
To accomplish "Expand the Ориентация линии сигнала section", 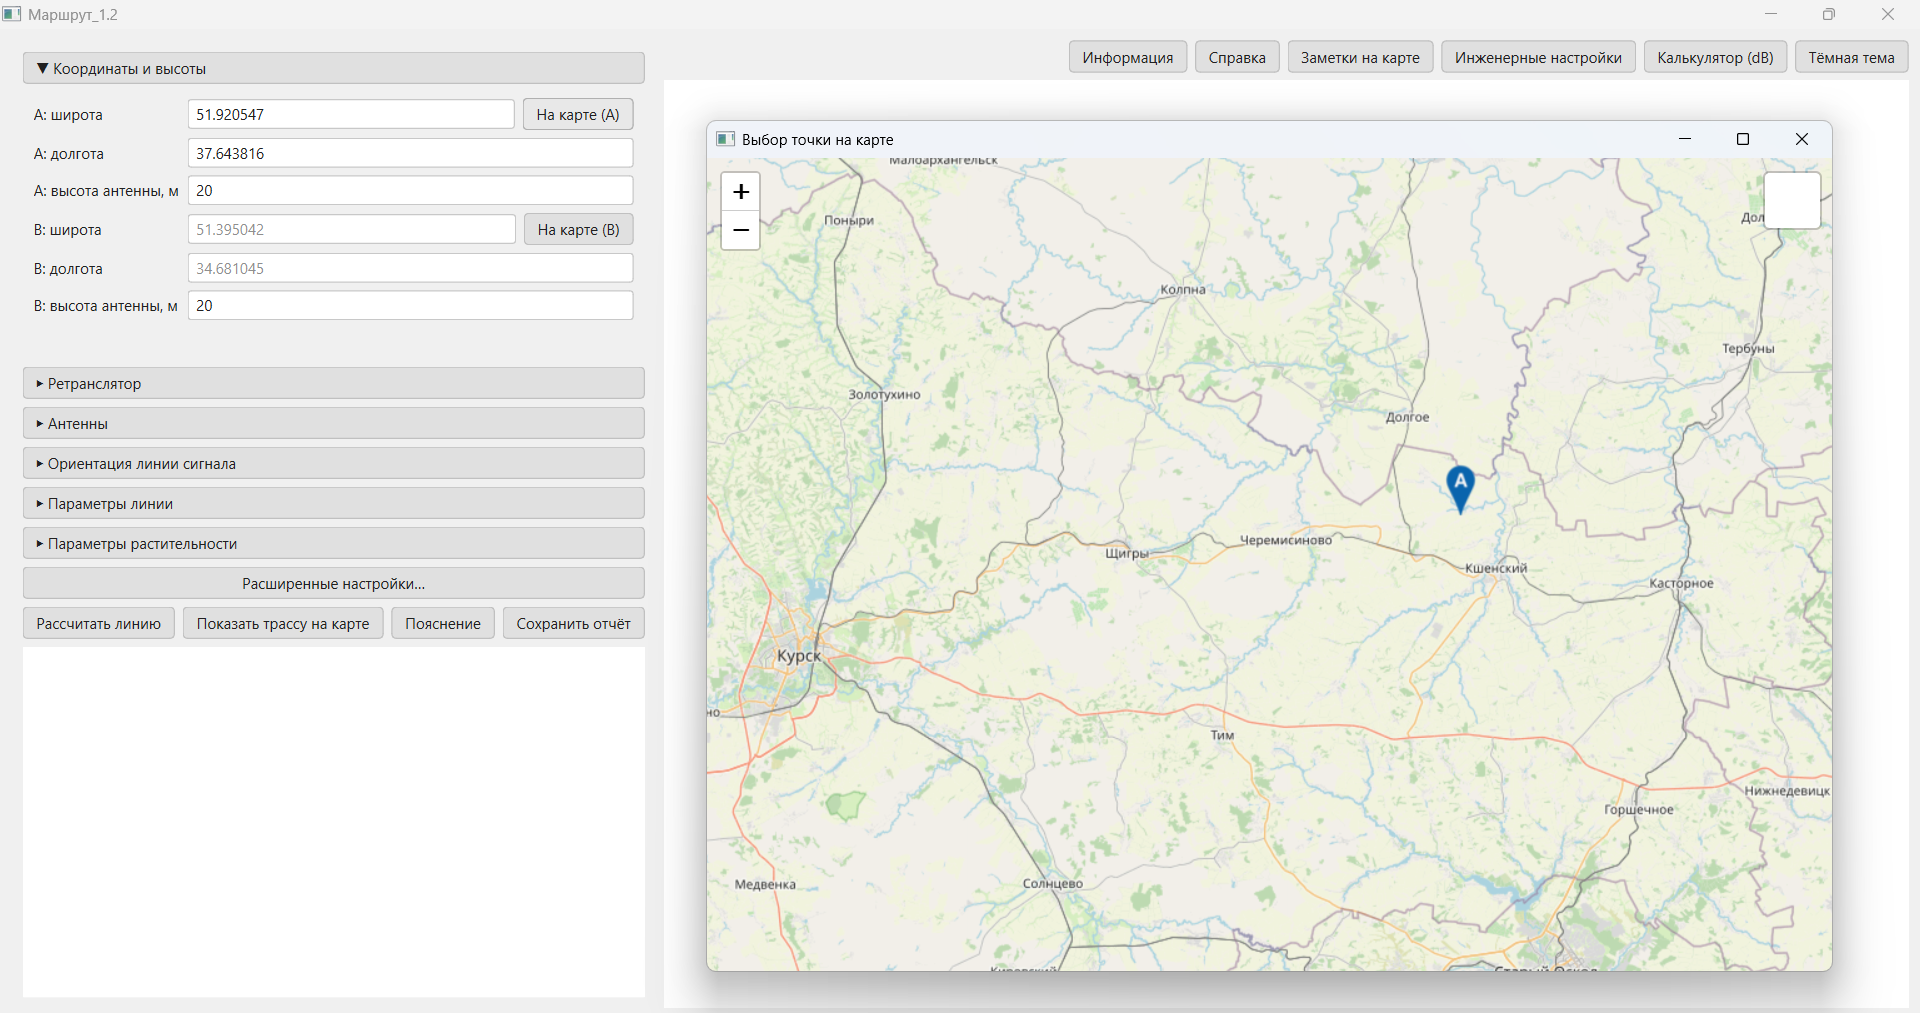I will (x=333, y=464).
